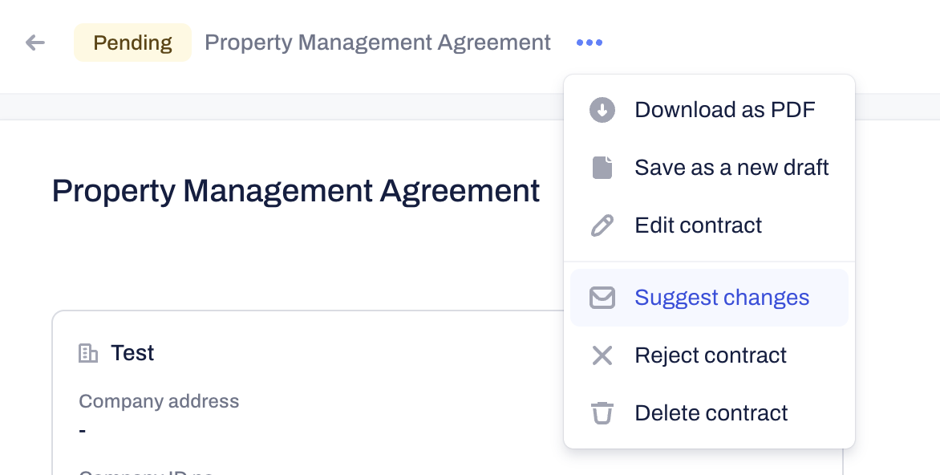This screenshot has height=475, width=940.
Task: Click the Property Management Agreement header title
Action: click(x=378, y=43)
